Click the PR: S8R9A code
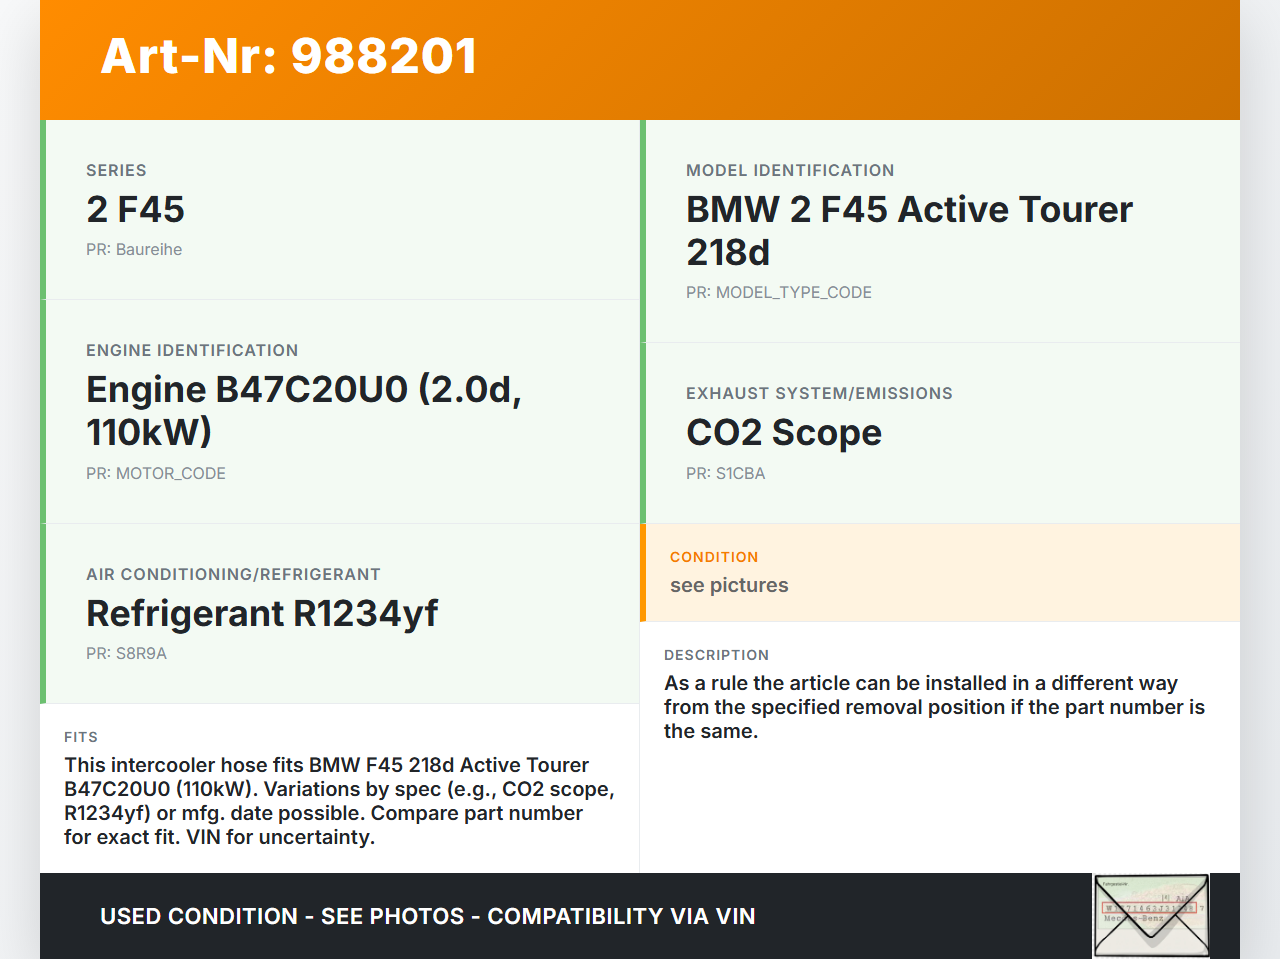Image resolution: width=1280 pixels, height=959 pixels. click(x=126, y=654)
